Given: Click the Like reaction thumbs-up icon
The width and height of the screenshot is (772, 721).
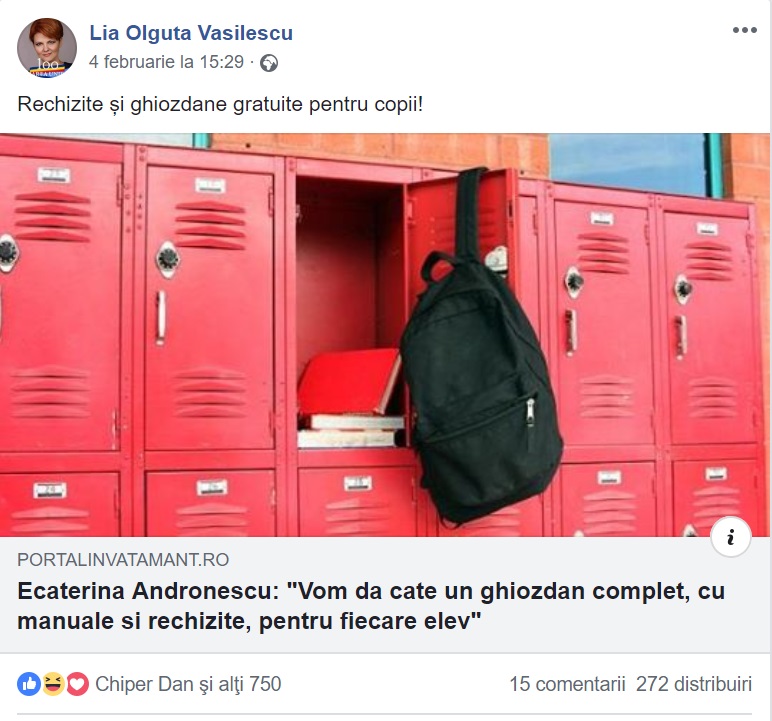Looking at the screenshot, I should pyautogui.click(x=29, y=684).
